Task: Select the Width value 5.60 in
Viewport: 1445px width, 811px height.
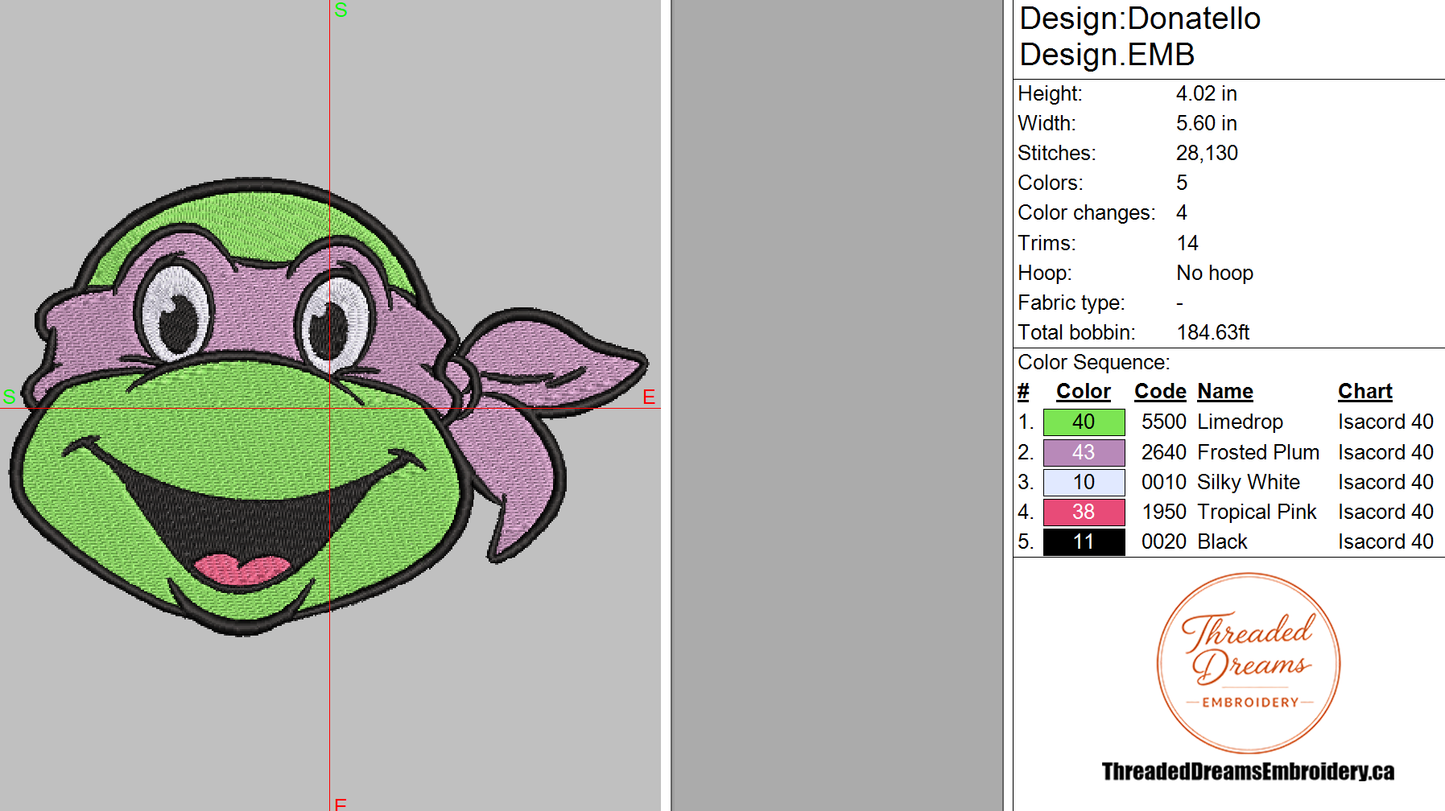Action: pos(1206,124)
